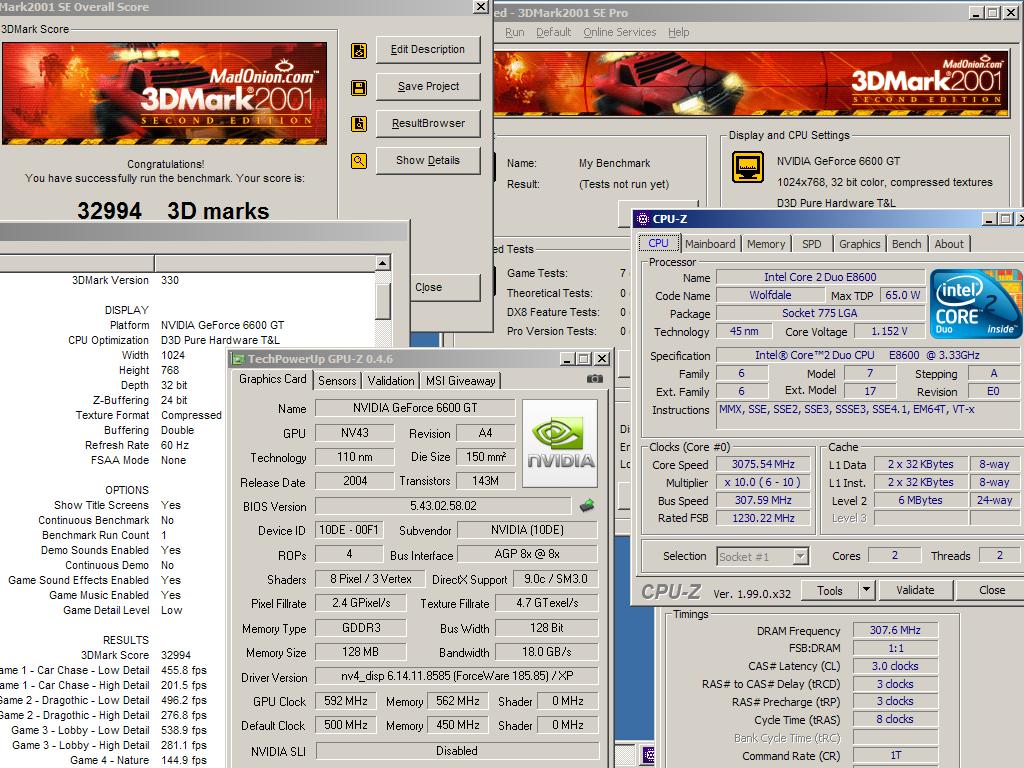Switch to Mainboard tab in CPU-Z

click(710, 244)
